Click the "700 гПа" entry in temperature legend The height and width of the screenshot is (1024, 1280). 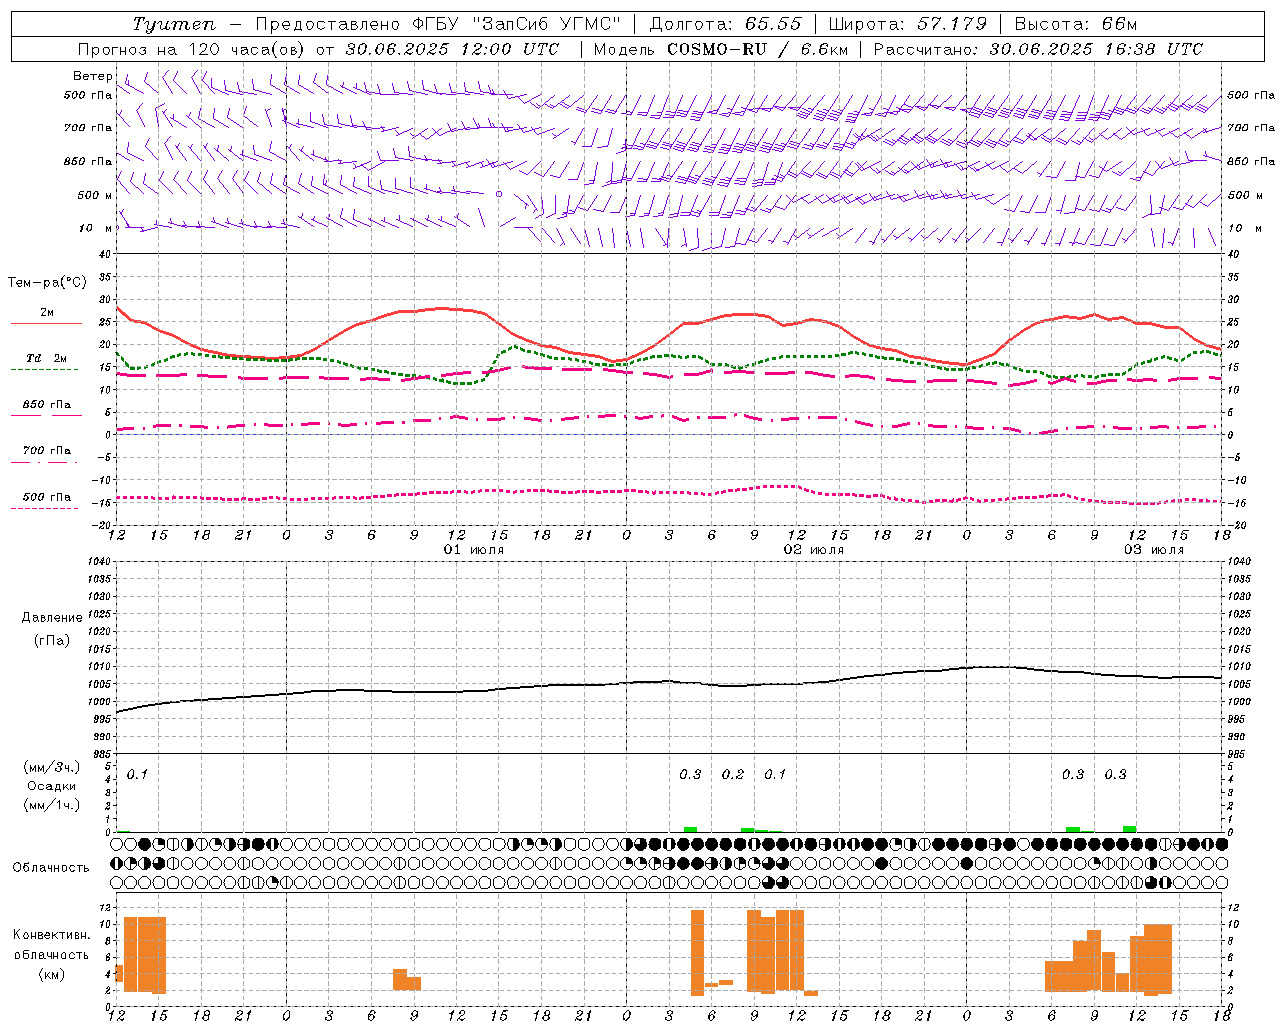point(46,451)
